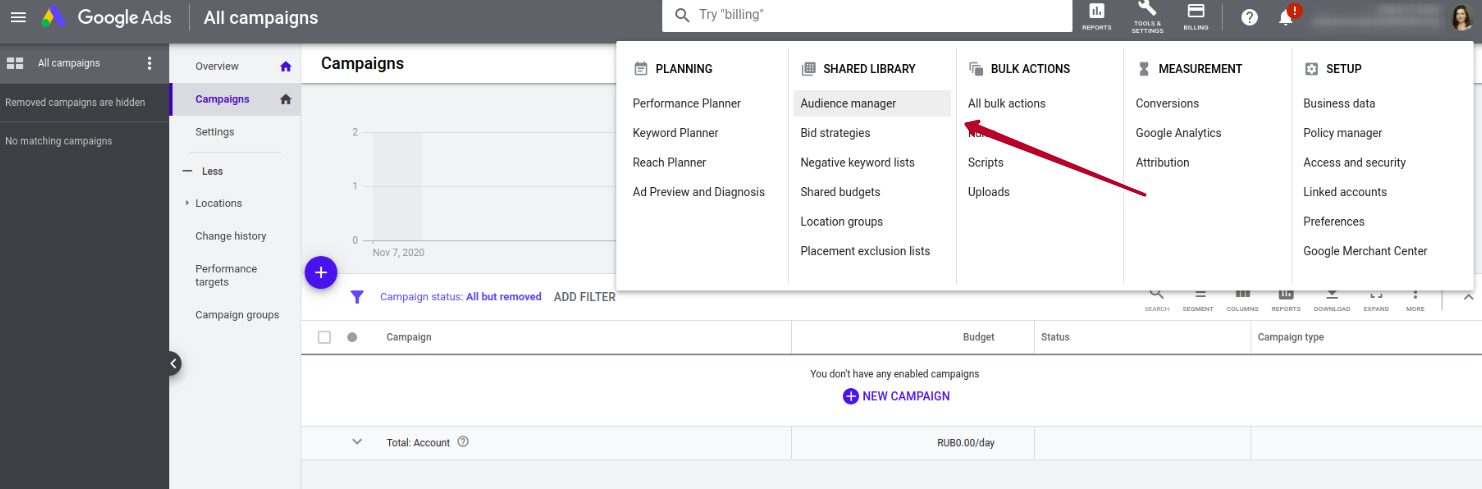Image resolution: width=1482 pixels, height=489 pixels.
Task: Open Attribution under Measurement
Action: click(1162, 162)
